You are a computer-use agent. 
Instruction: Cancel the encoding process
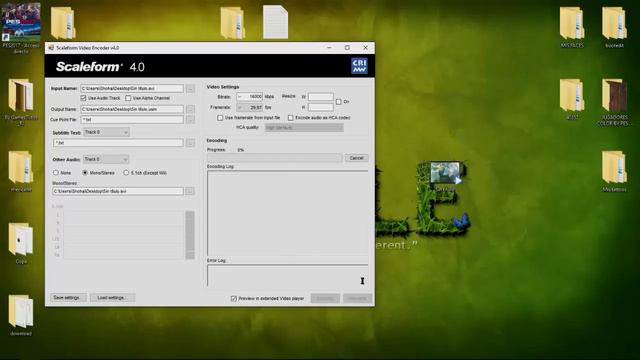tap(356, 158)
